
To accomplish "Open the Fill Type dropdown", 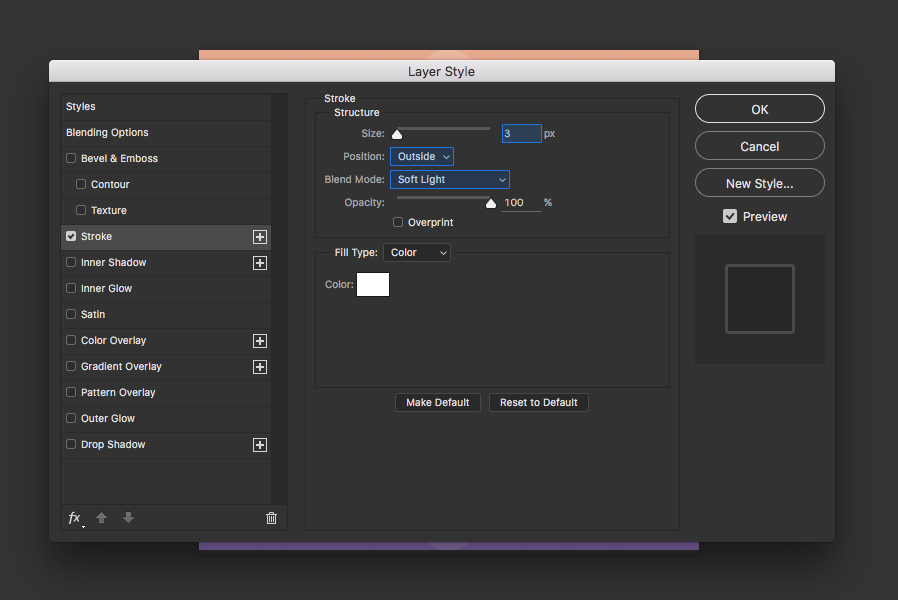I will point(417,252).
